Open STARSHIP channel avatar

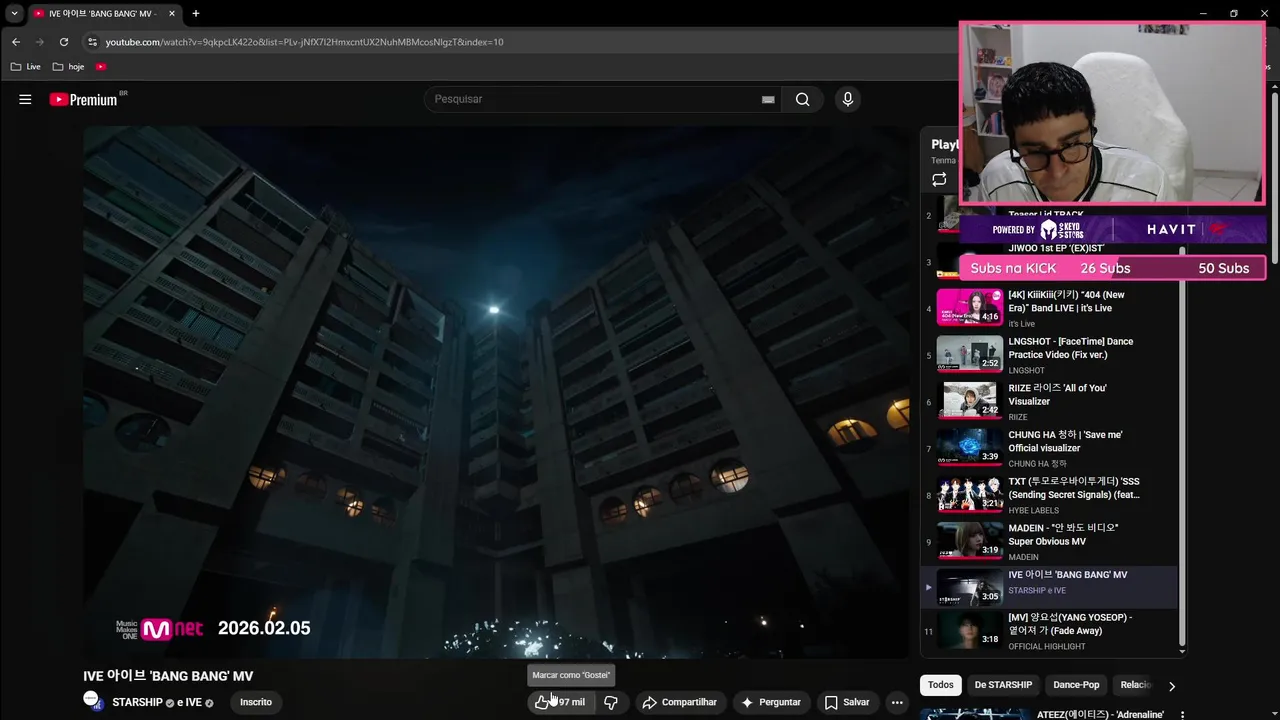(x=93, y=701)
